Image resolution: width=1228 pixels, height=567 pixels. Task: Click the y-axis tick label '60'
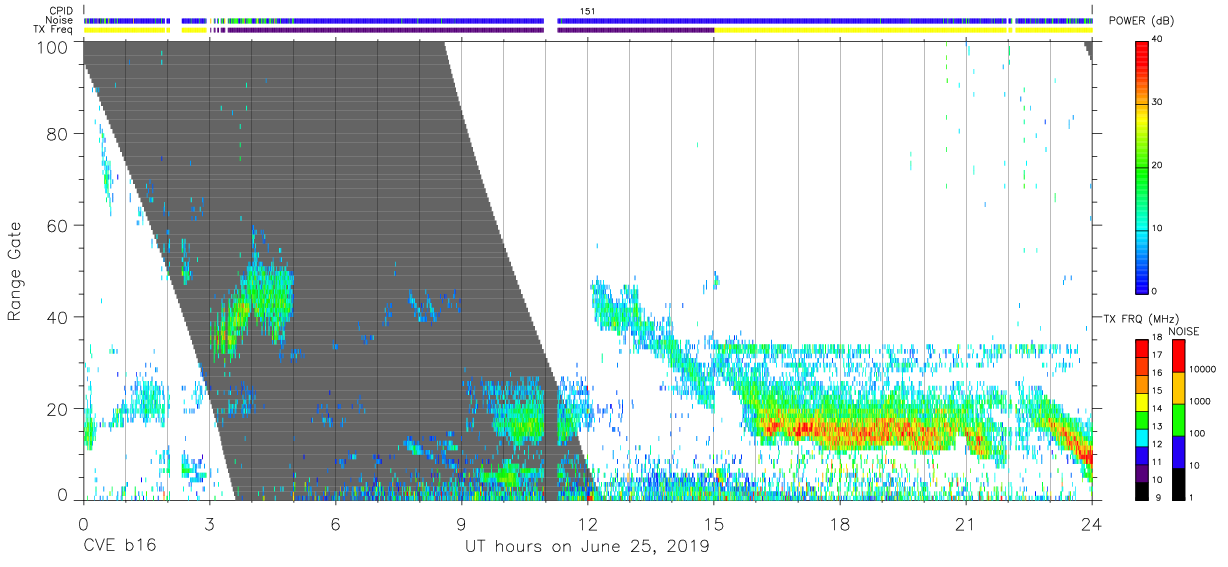coord(59,226)
